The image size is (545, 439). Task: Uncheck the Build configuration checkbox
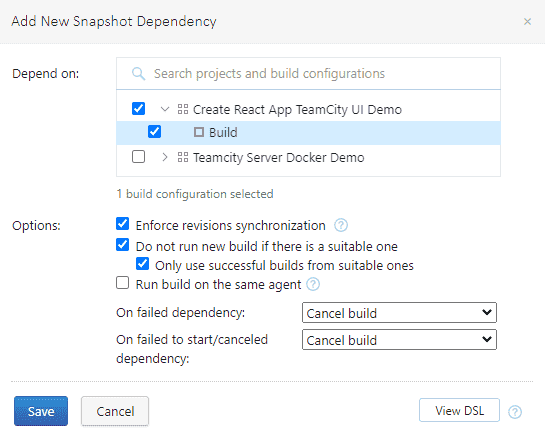(154, 132)
